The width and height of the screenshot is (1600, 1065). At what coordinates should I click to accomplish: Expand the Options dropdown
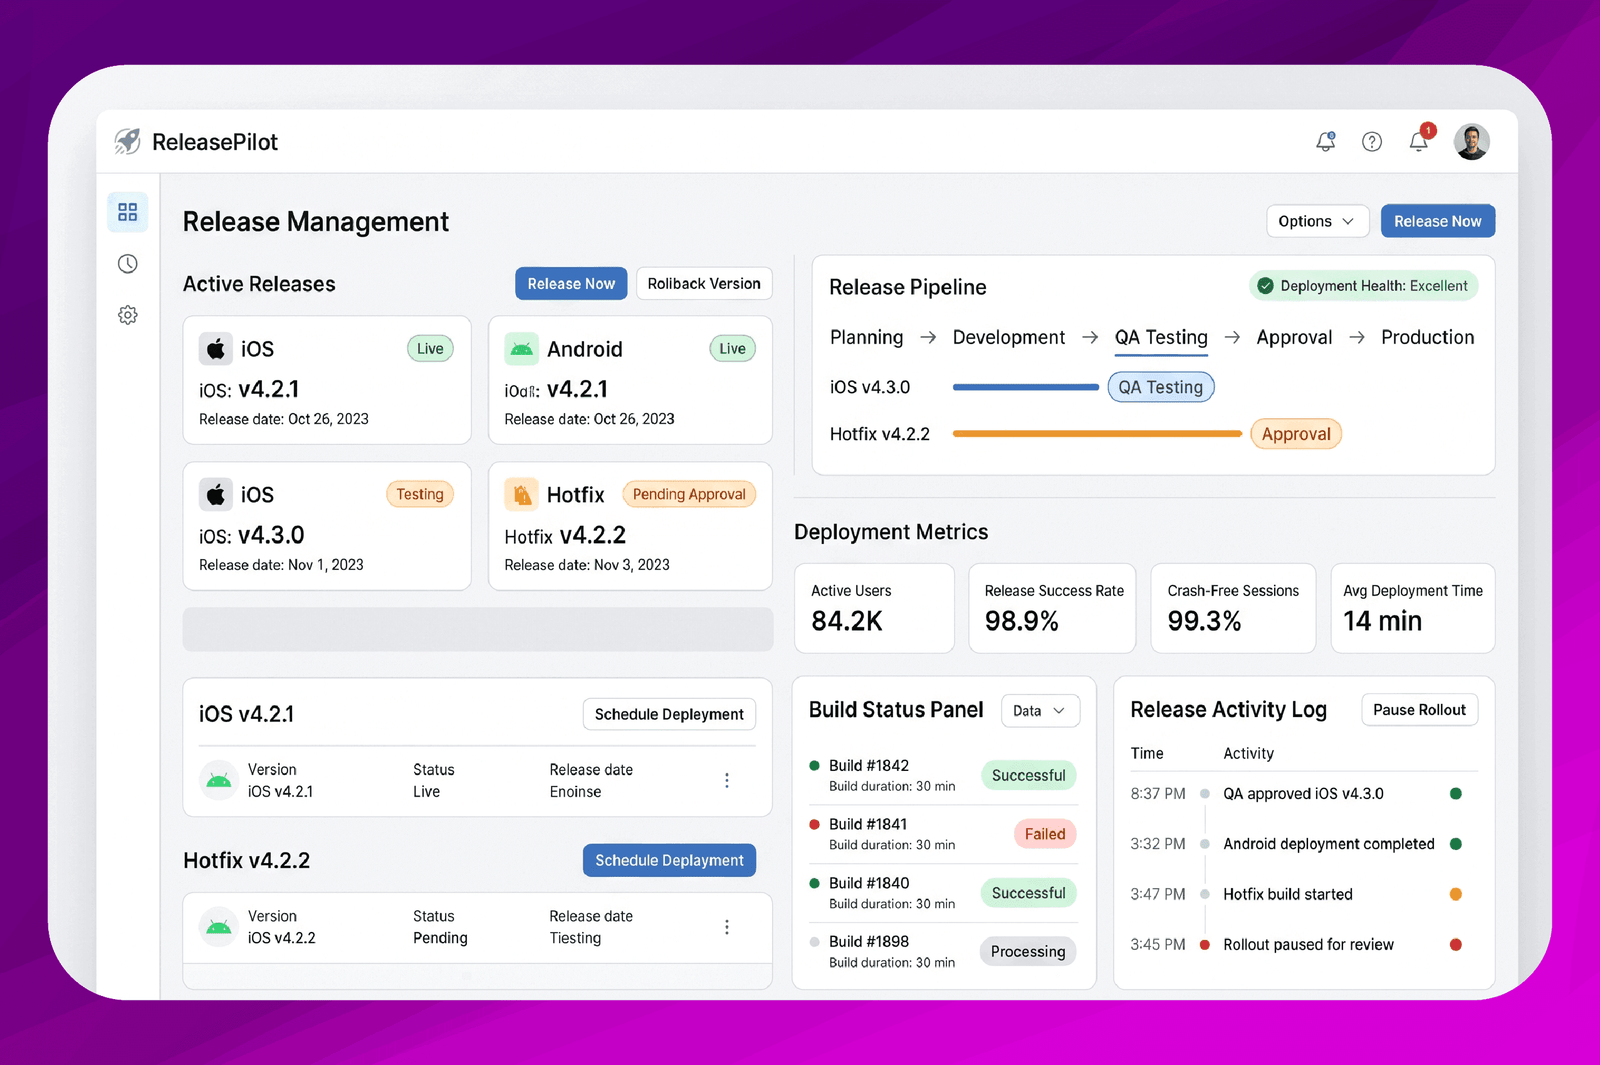click(1317, 221)
